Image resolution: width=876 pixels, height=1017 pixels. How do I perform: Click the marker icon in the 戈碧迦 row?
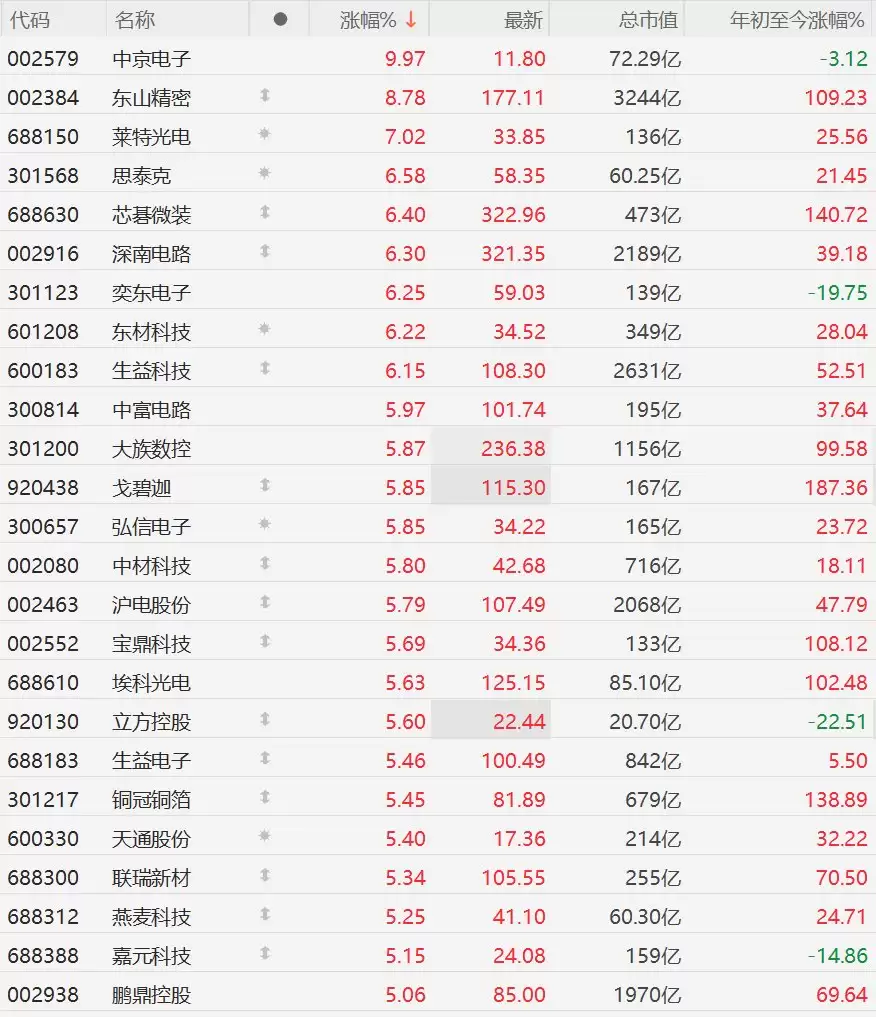tap(265, 485)
